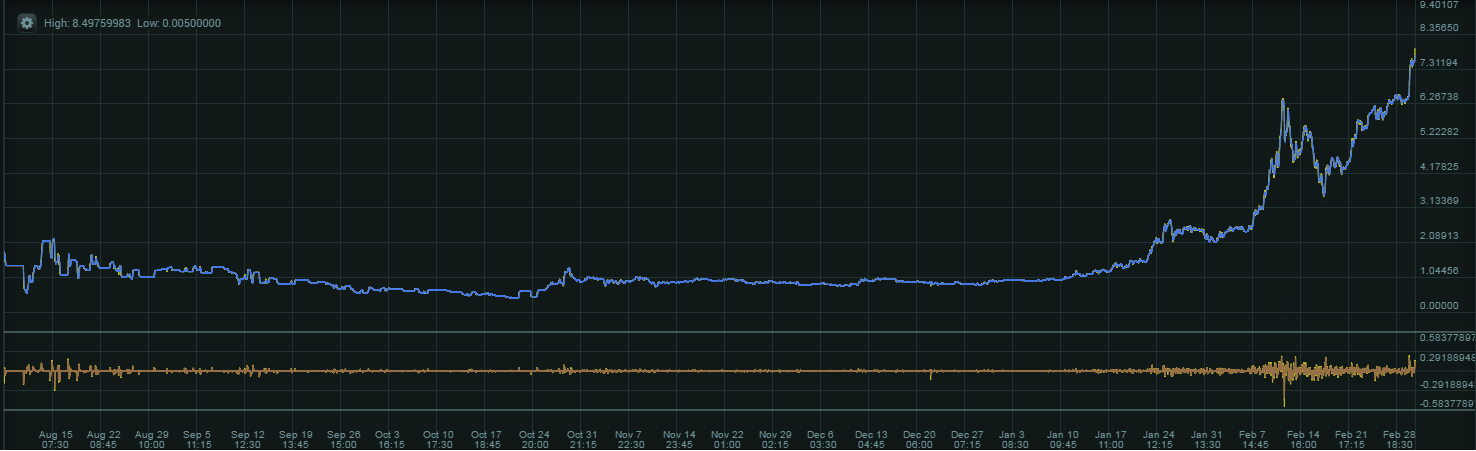Select the Feb 14 16:00 time label

pos(1303,440)
